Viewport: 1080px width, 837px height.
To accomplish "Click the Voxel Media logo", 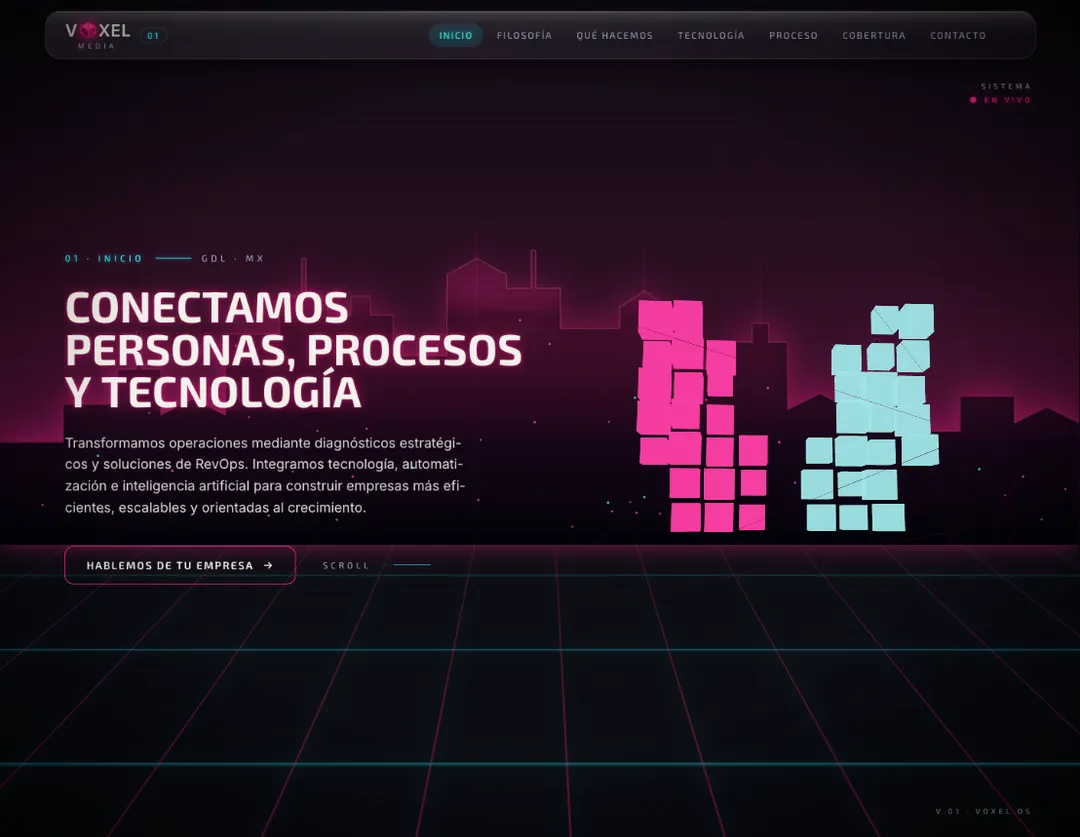I will point(98,35).
